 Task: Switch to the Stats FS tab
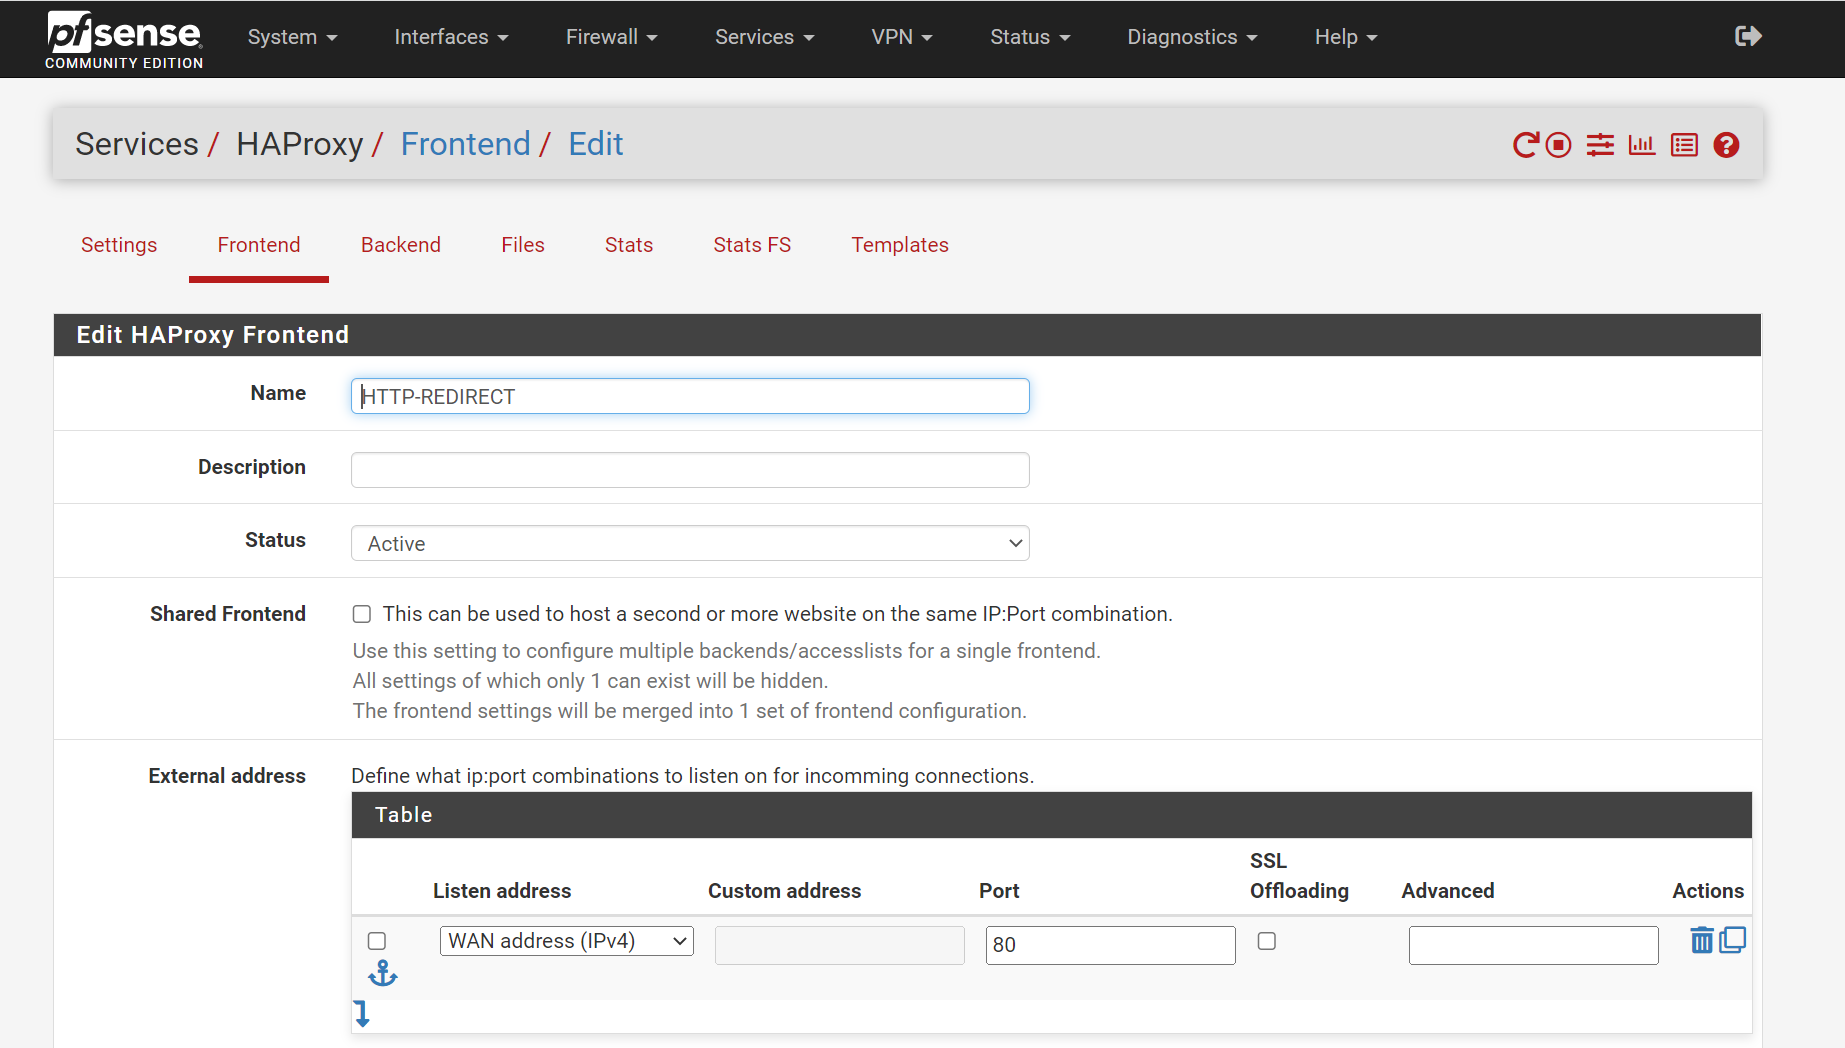click(x=752, y=245)
